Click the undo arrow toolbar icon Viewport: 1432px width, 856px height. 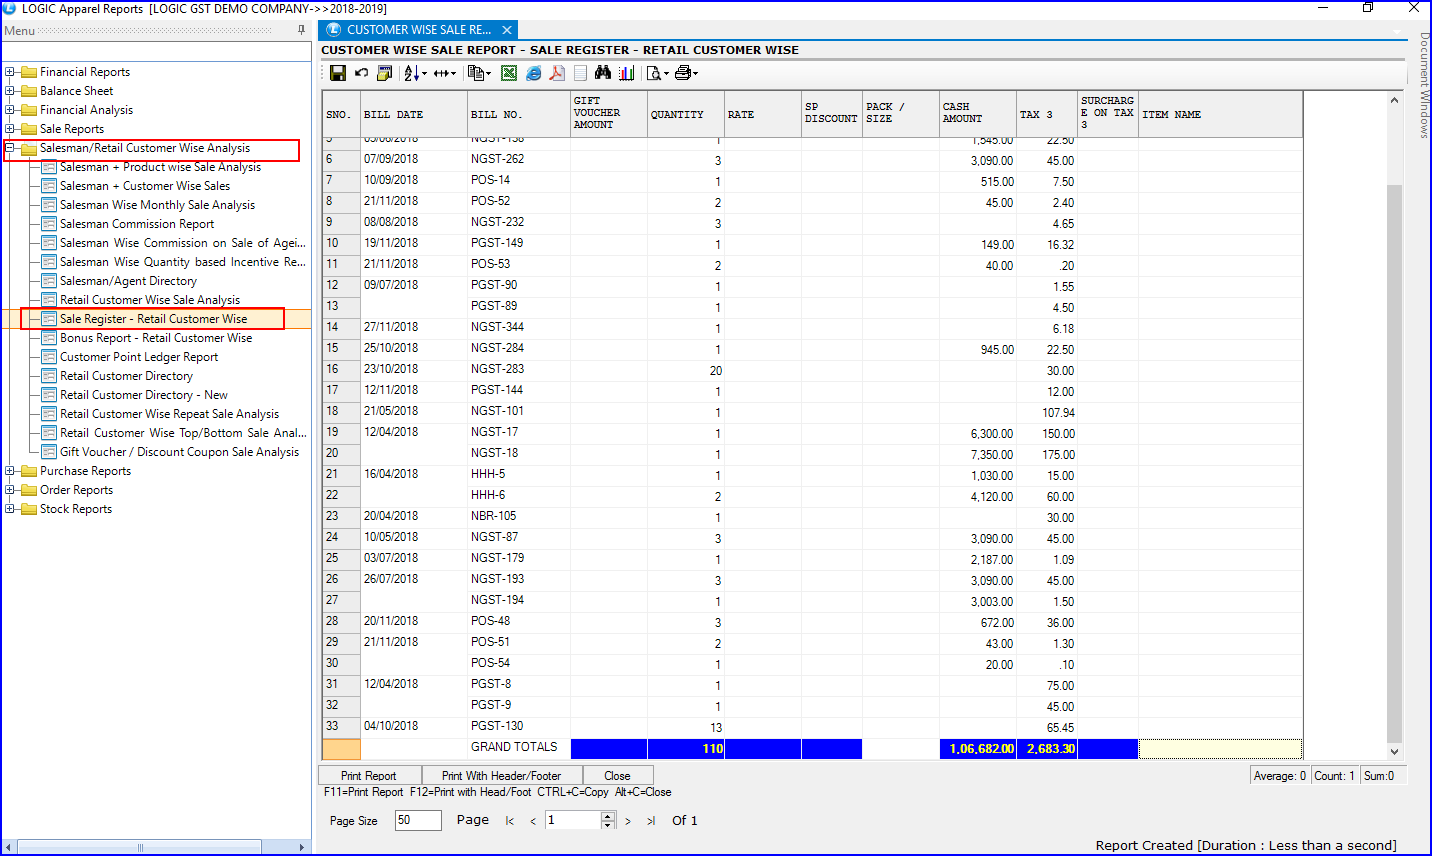pos(361,73)
